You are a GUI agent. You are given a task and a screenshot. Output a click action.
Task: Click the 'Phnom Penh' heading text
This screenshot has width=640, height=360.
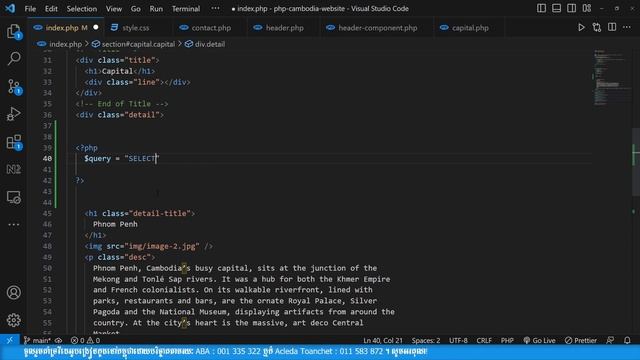(115, 224)
